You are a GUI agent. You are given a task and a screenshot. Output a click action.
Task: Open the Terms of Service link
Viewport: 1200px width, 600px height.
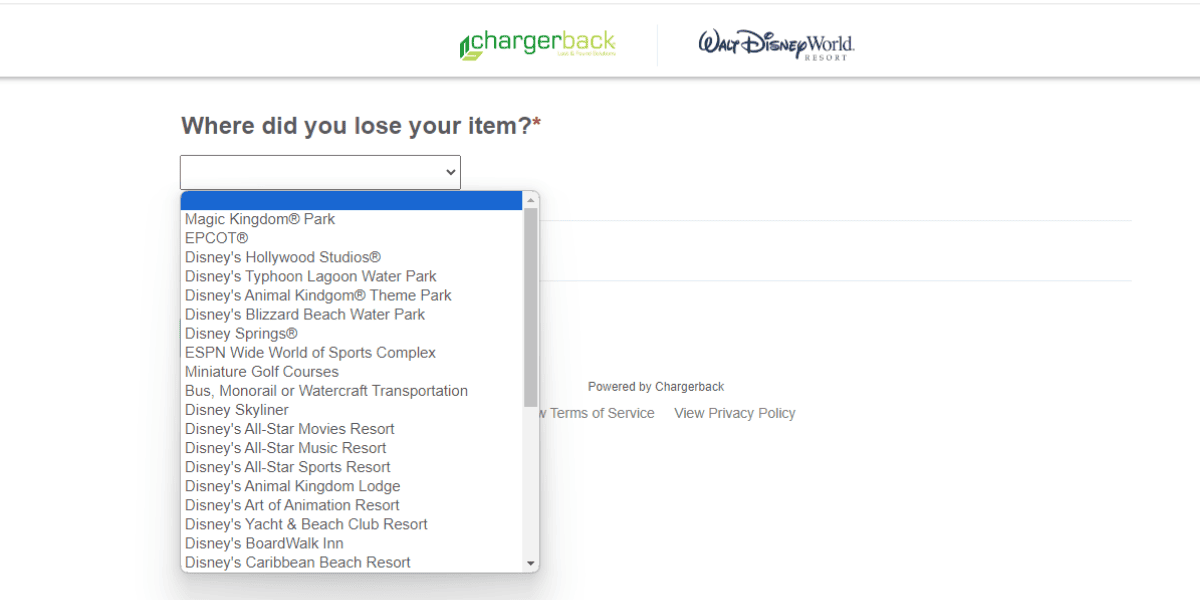coord(597,413)
